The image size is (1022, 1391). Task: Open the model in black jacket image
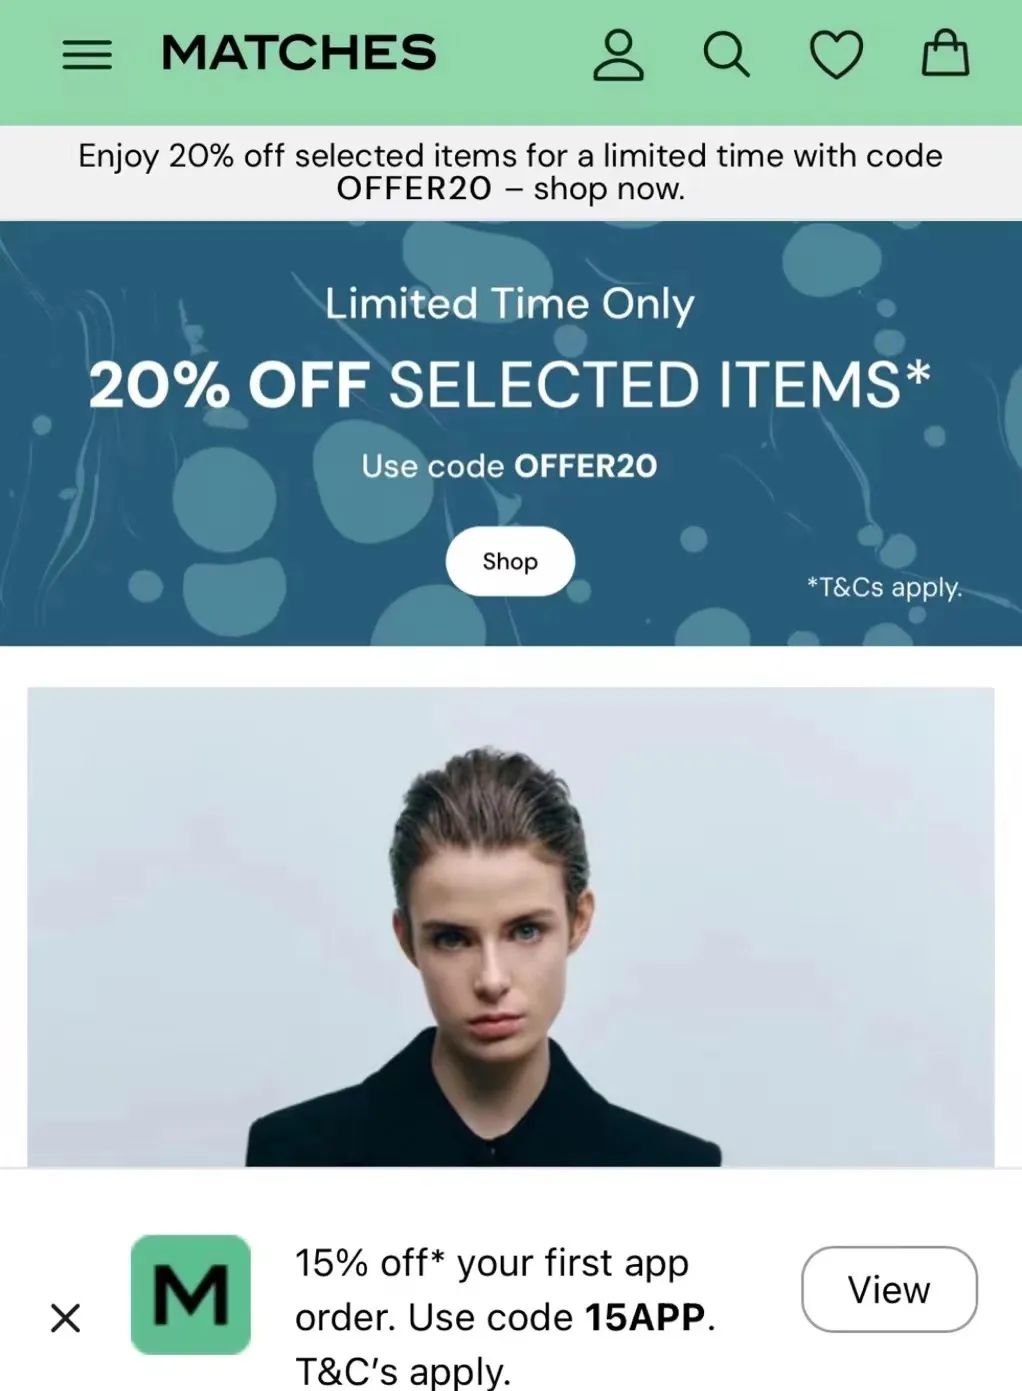click(x=511, y=927)
